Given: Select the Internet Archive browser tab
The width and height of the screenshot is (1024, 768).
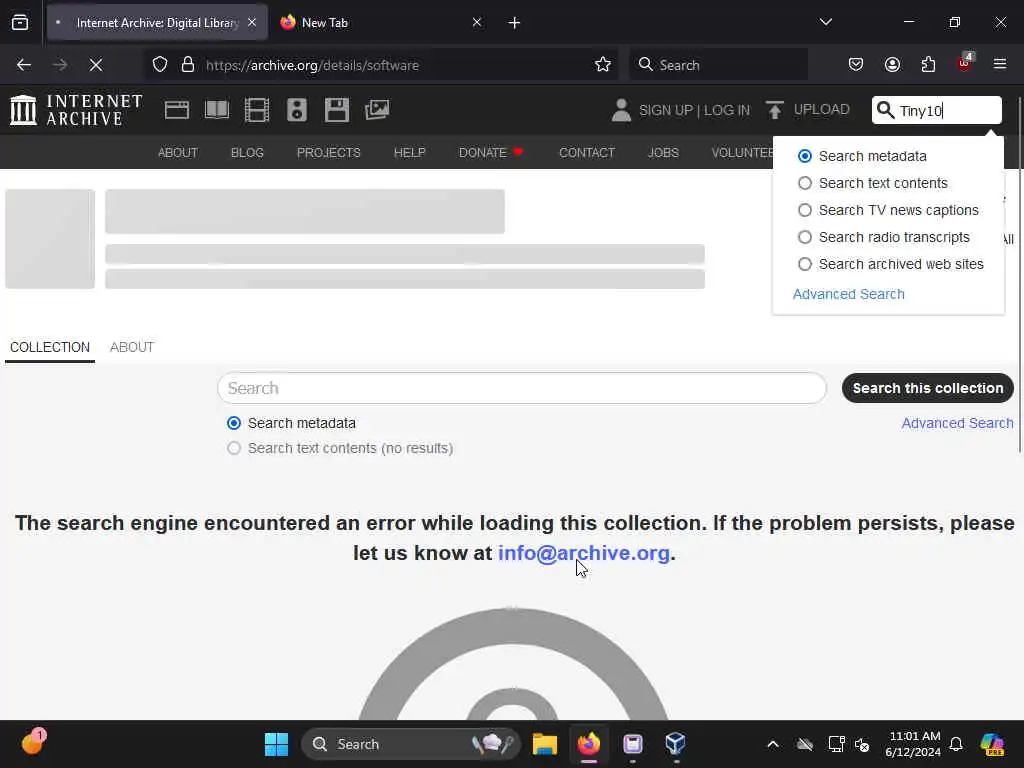Looking at the screenshot, I should pyautogui.click(x=157, y=23).
